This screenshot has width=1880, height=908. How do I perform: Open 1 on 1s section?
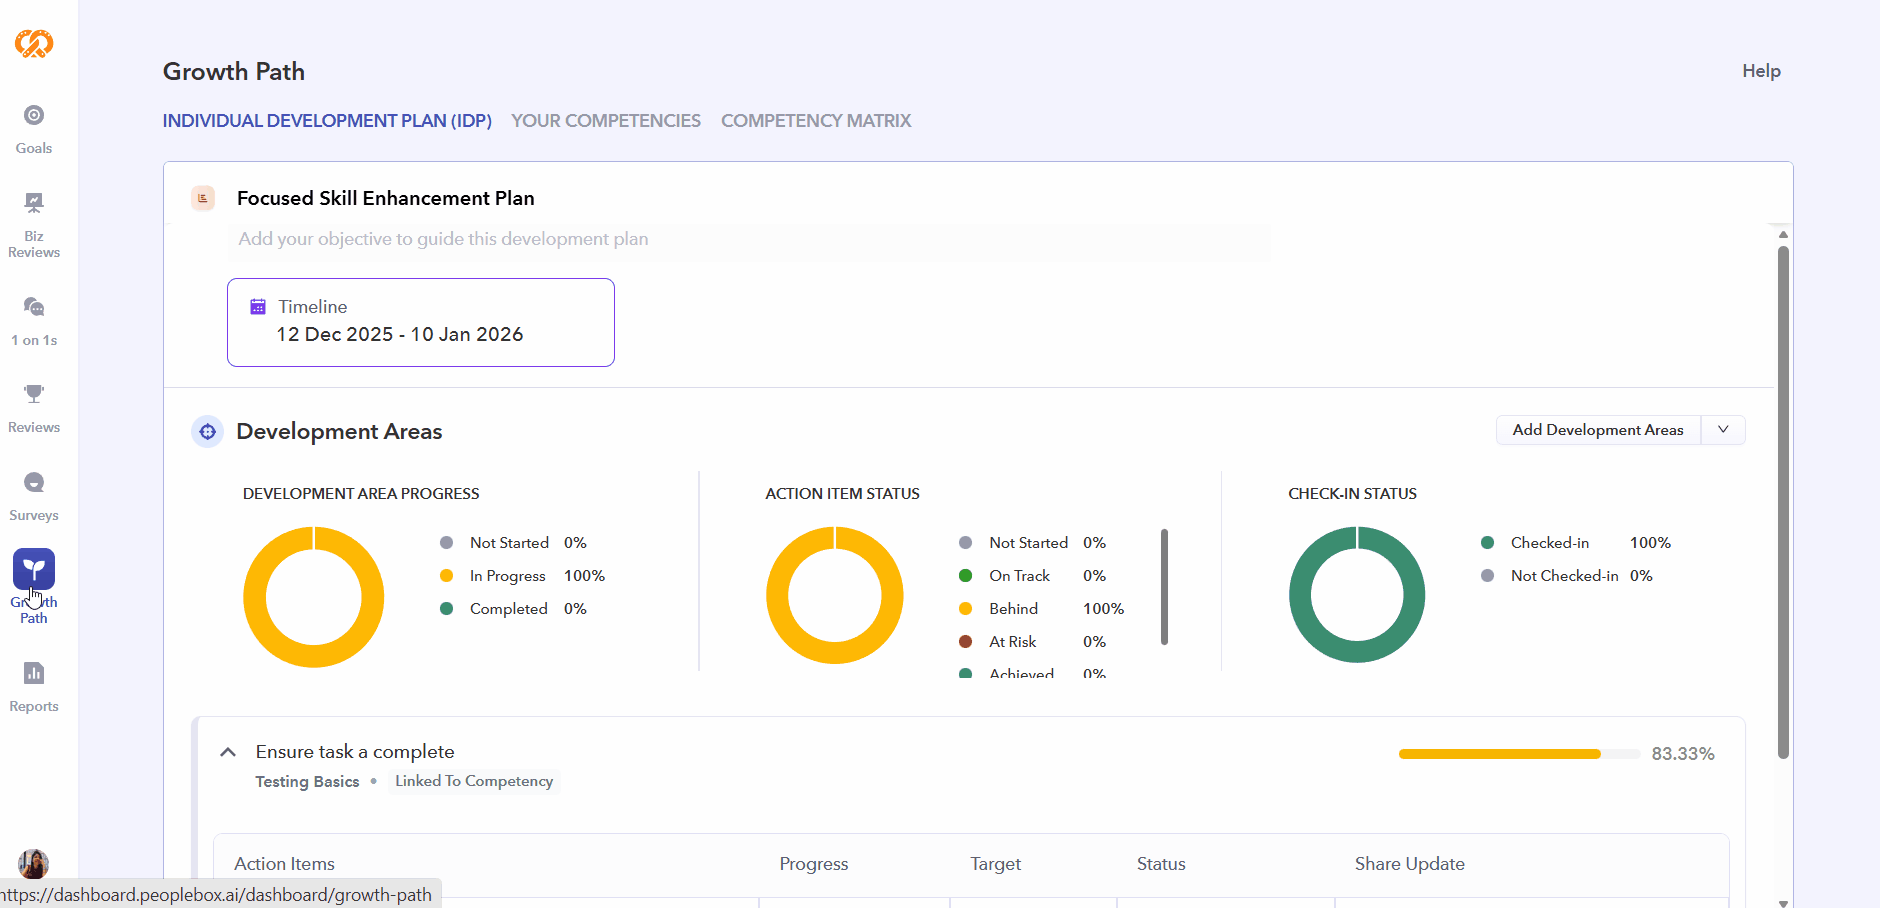tap(34, 320)
